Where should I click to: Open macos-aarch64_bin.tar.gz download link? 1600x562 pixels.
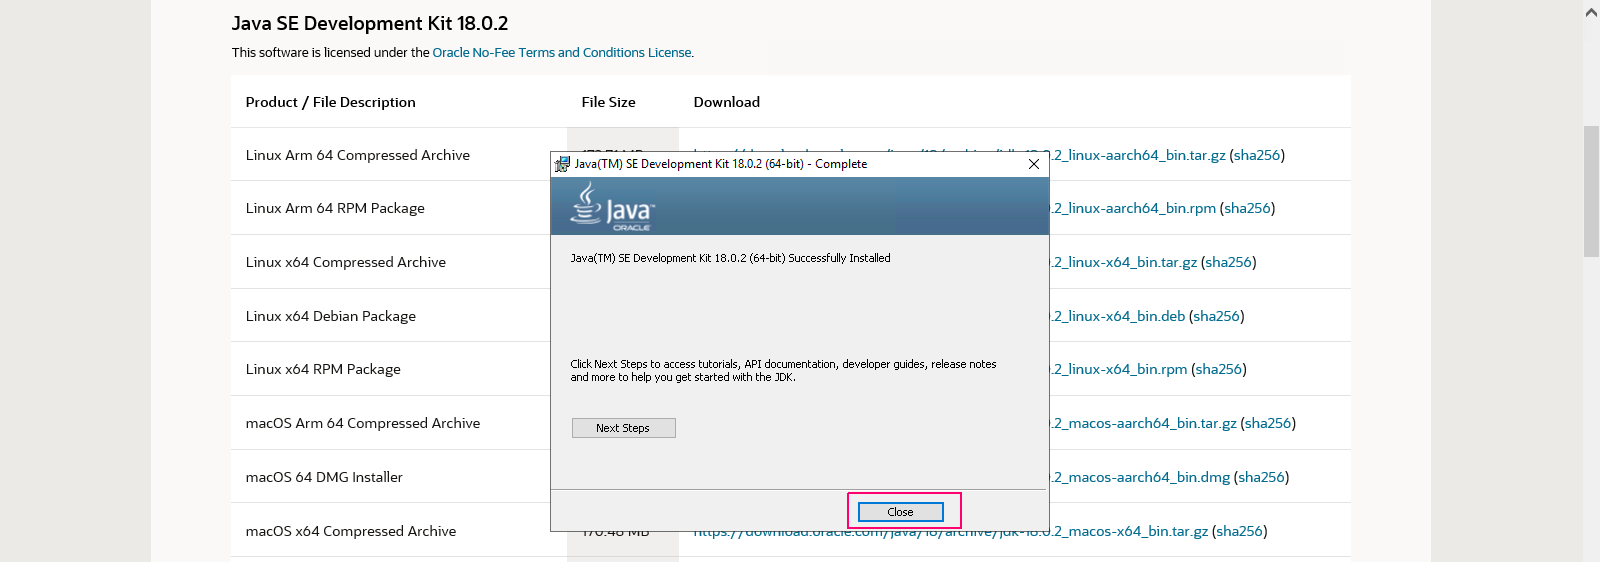click(x=1144, y=423)
